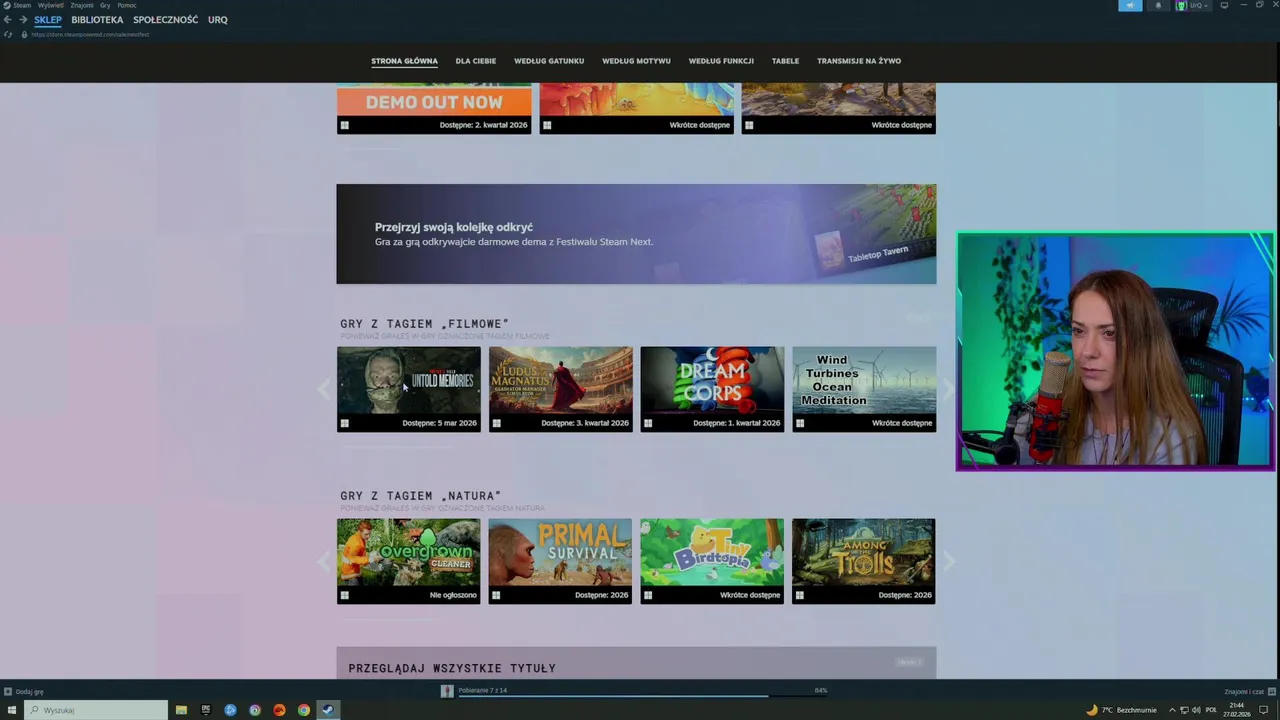1280x720 pixels.
Task: Open File Explorer from the taskbar
Action: point(181,710)
